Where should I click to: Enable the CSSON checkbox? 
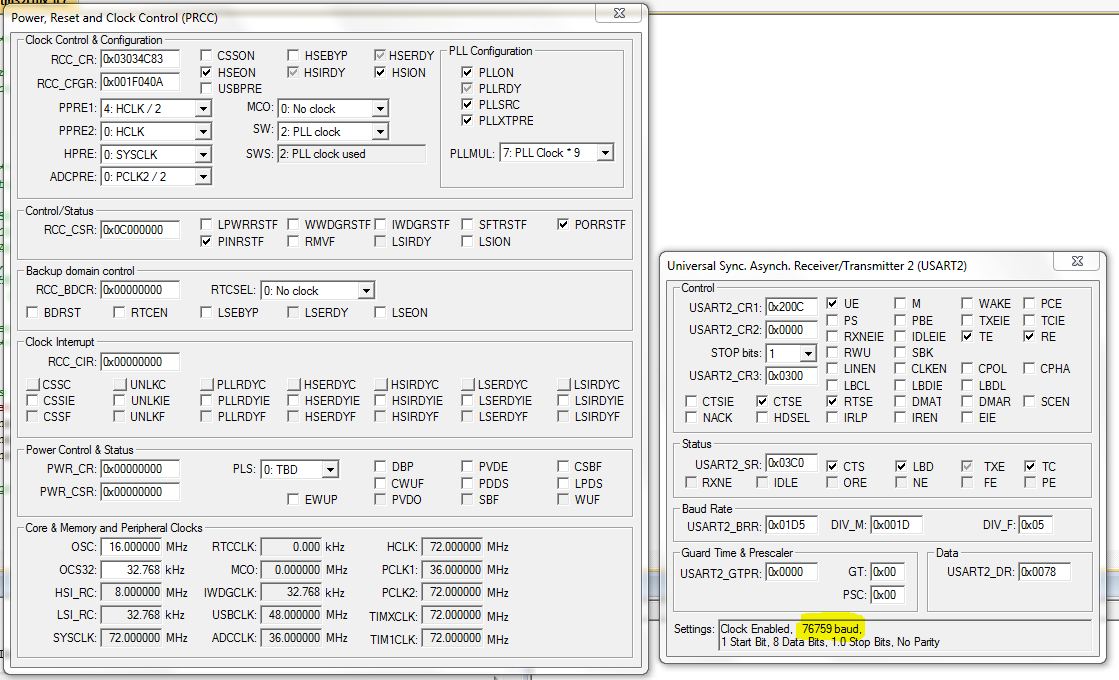tap(207, 56)
